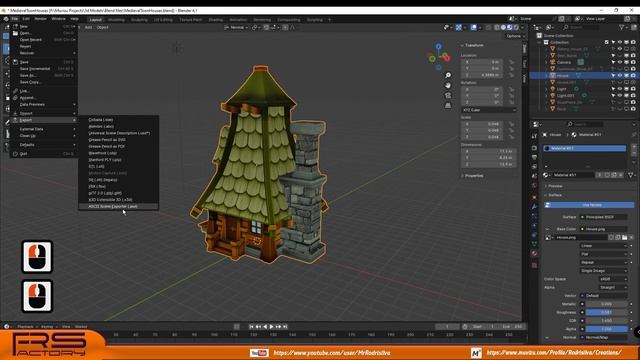
Task: Hide the Light object with eye icon
Action: pyautogui.click(x=620, y=89)
